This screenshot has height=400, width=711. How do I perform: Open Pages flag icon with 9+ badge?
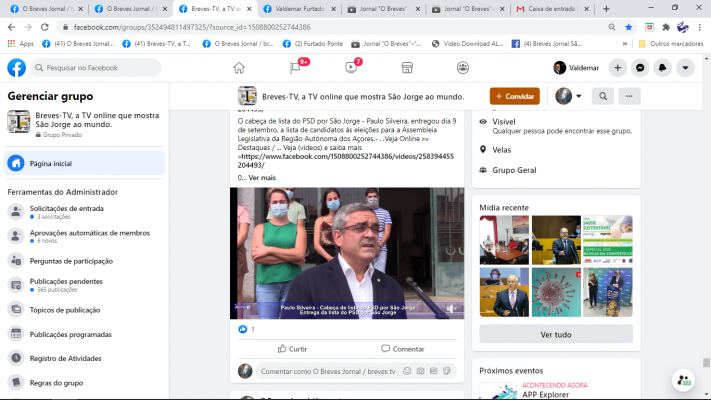pyautogui.click(x=295, y=68)
